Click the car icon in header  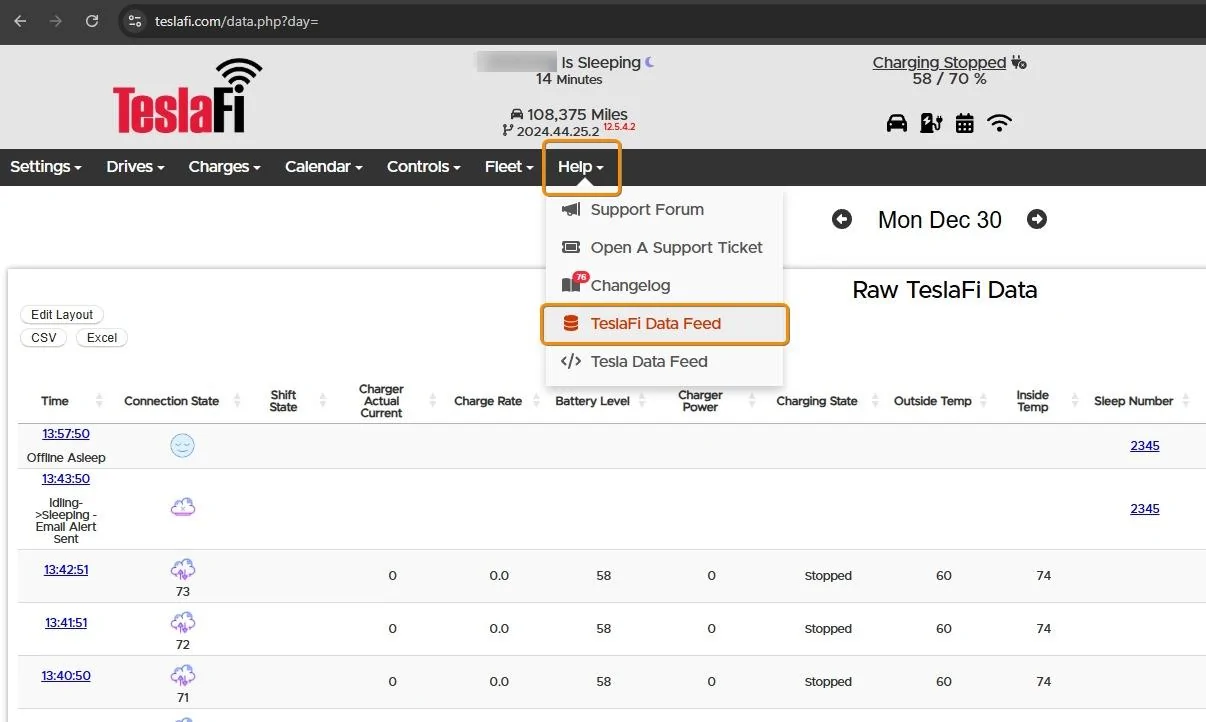(897, 123)
